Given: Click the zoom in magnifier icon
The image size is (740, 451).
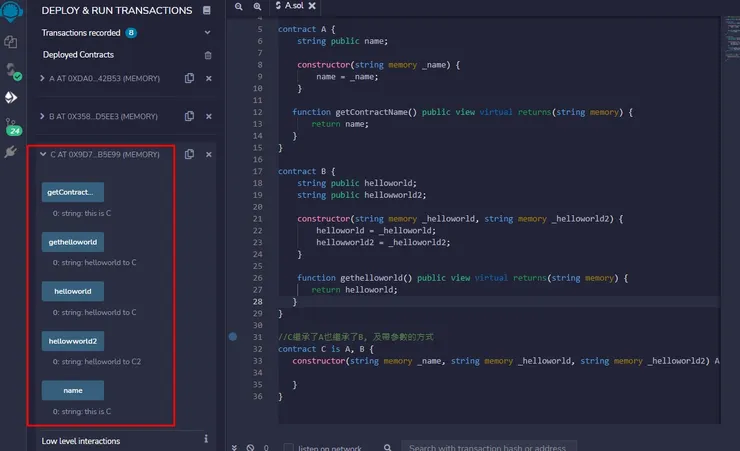Looking at the screenshot, I should [258, 7].
